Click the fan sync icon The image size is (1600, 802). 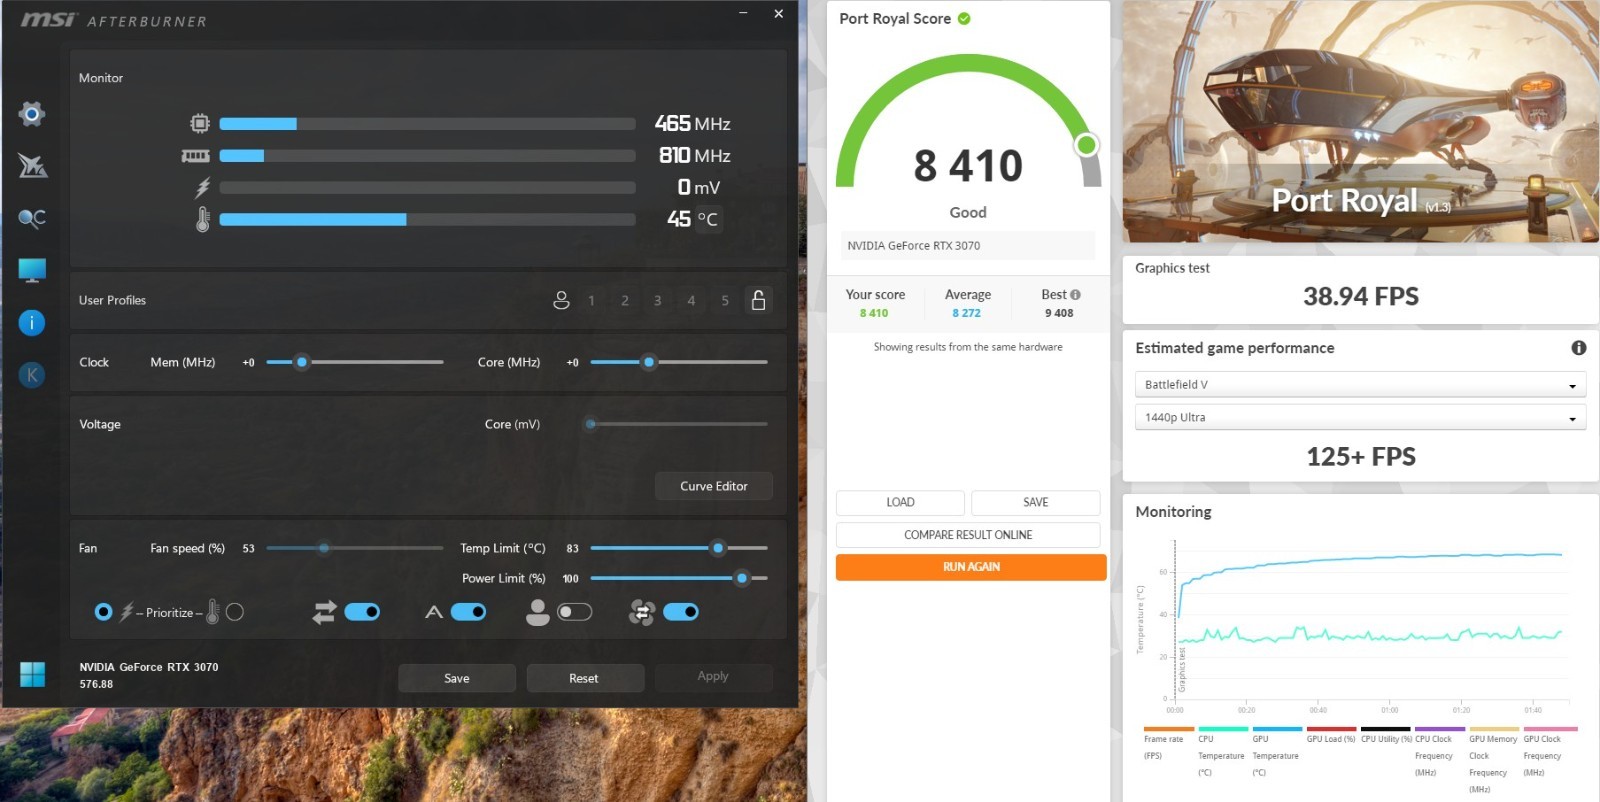click(642, 612)
